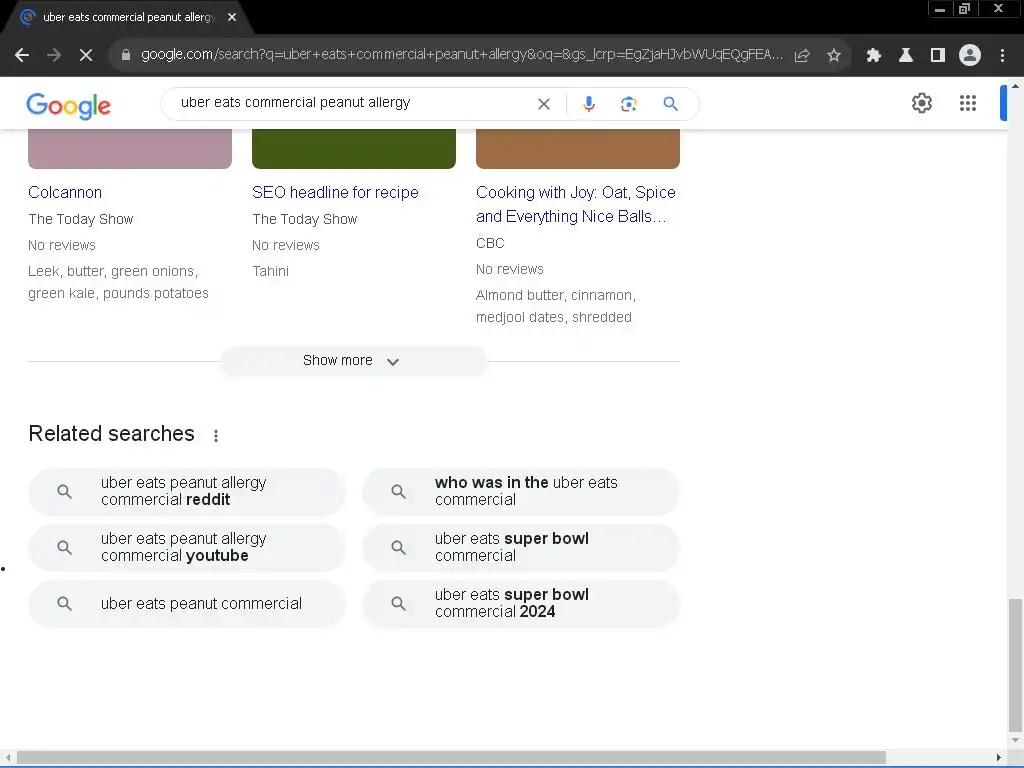Screen dimensions: 1024x768
Task: Click the green SEO headline recipe thumbnail
Action: click(x=354, y=149)
